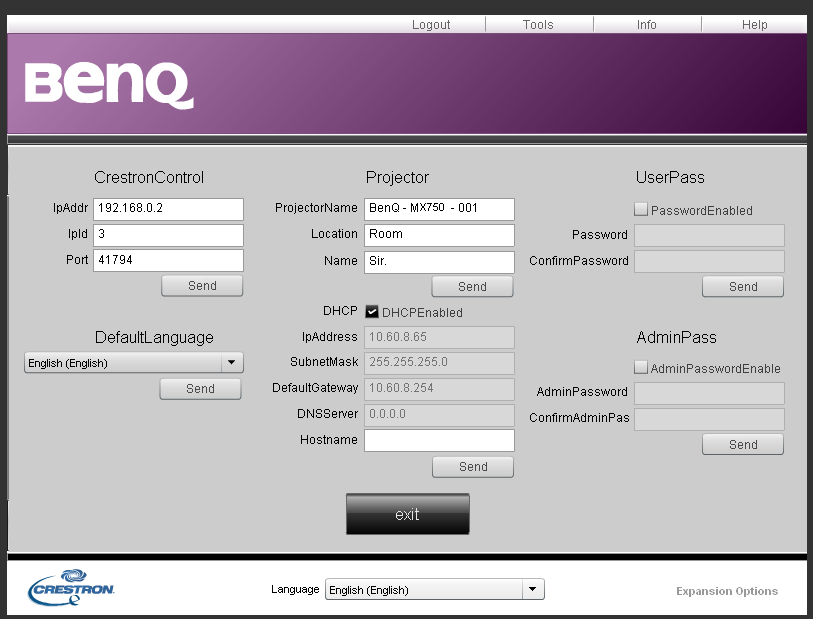Send the AdminPass password settings
Viewport: 813px width, 619px height.
(x=743, y=444)
